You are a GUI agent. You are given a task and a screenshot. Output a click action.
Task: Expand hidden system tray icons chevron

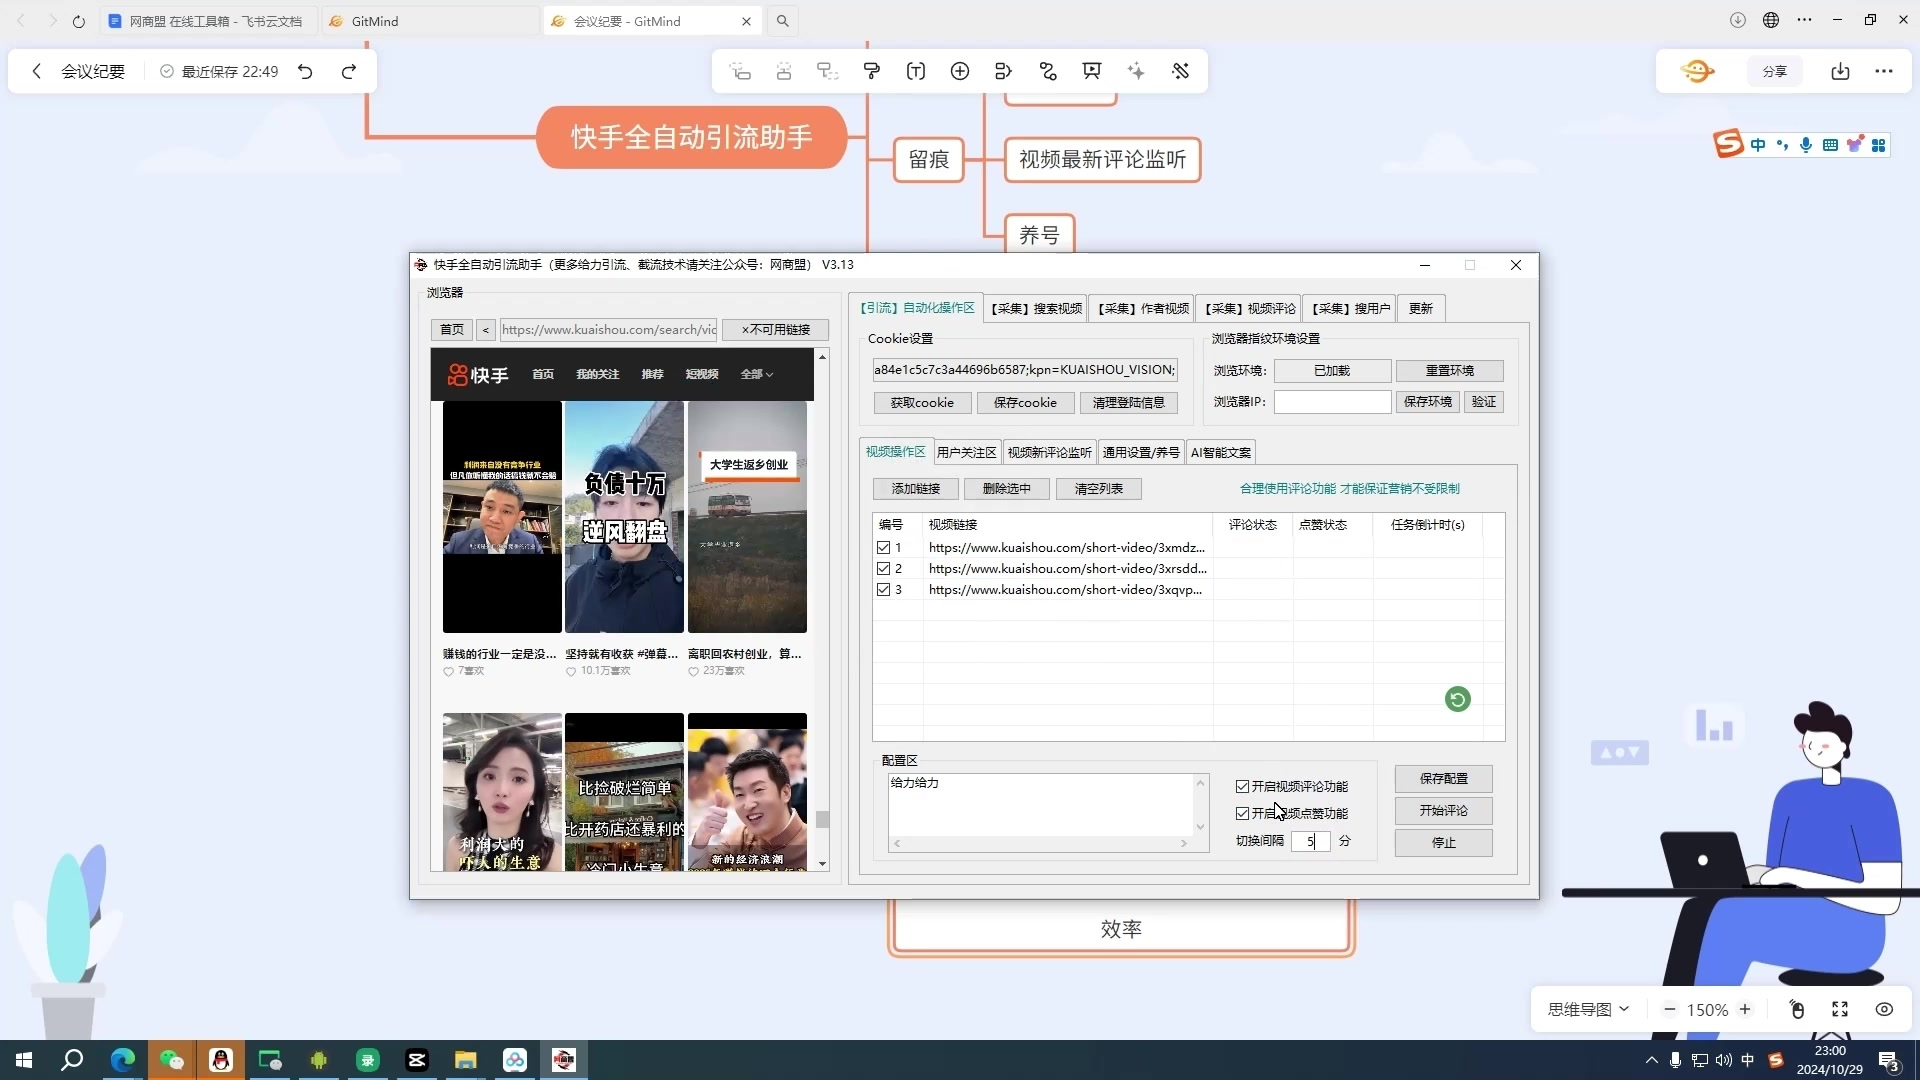pyautogui.click(x=1651, y=1060)
